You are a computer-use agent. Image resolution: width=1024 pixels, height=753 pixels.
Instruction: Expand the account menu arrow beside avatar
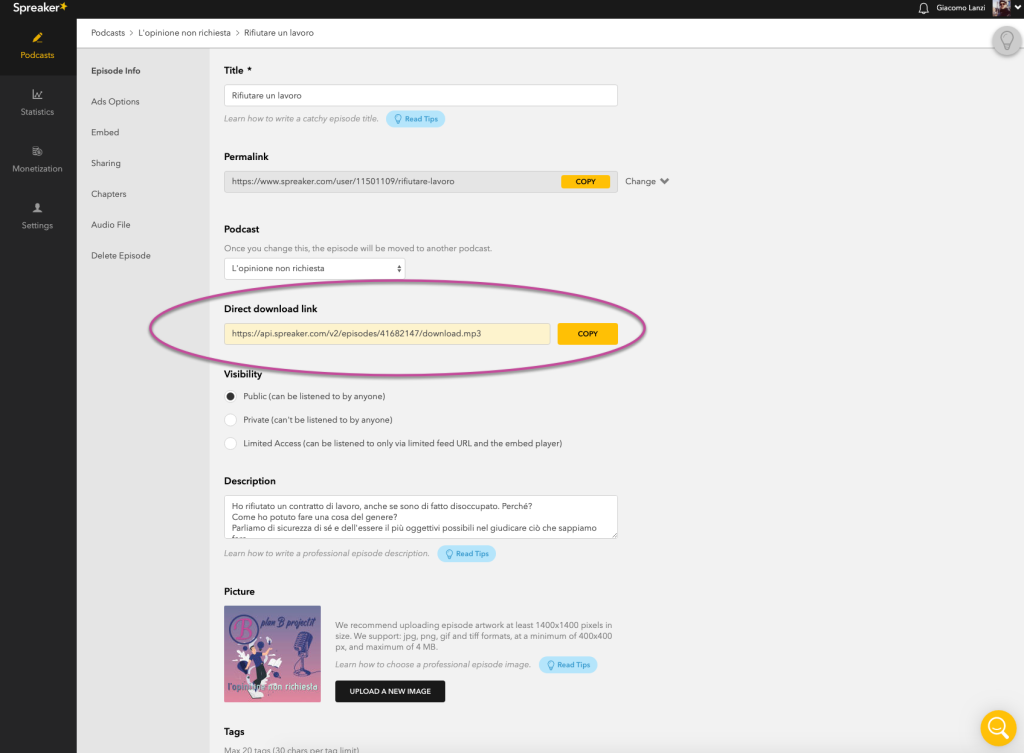click(1017, 8)
